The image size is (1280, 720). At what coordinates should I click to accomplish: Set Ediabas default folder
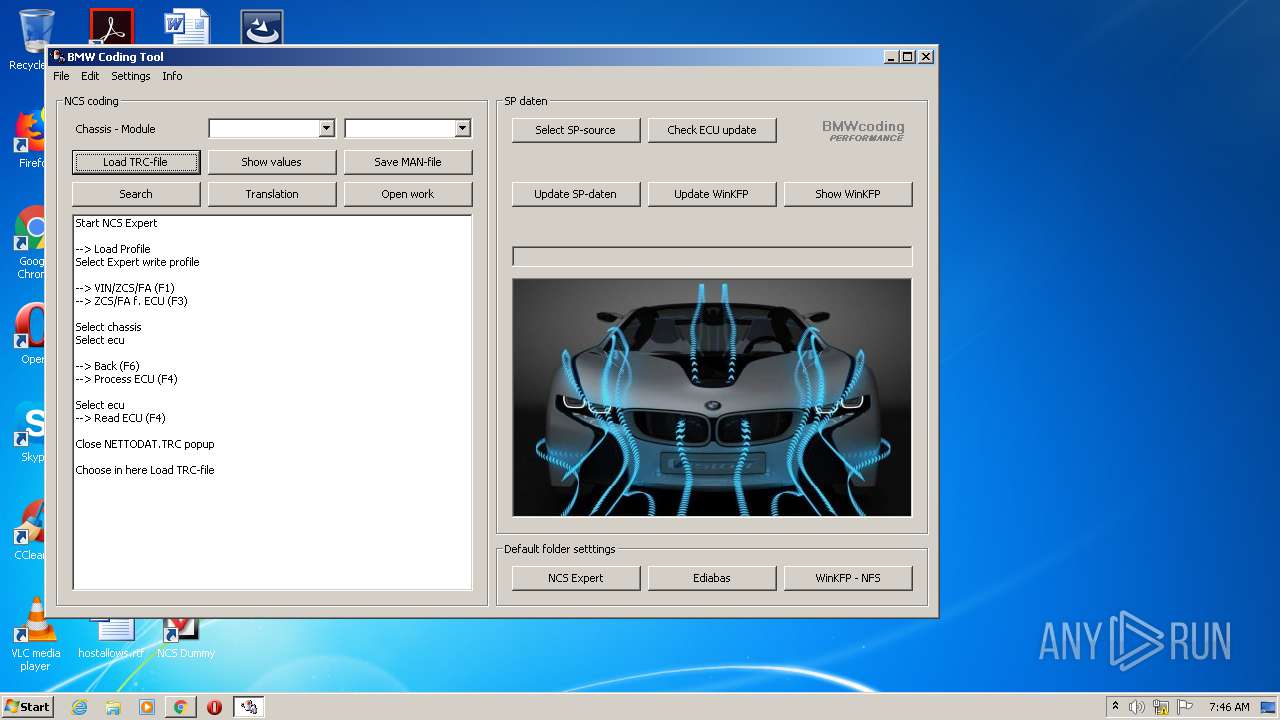pyautogui.click(x=712, y=578)
